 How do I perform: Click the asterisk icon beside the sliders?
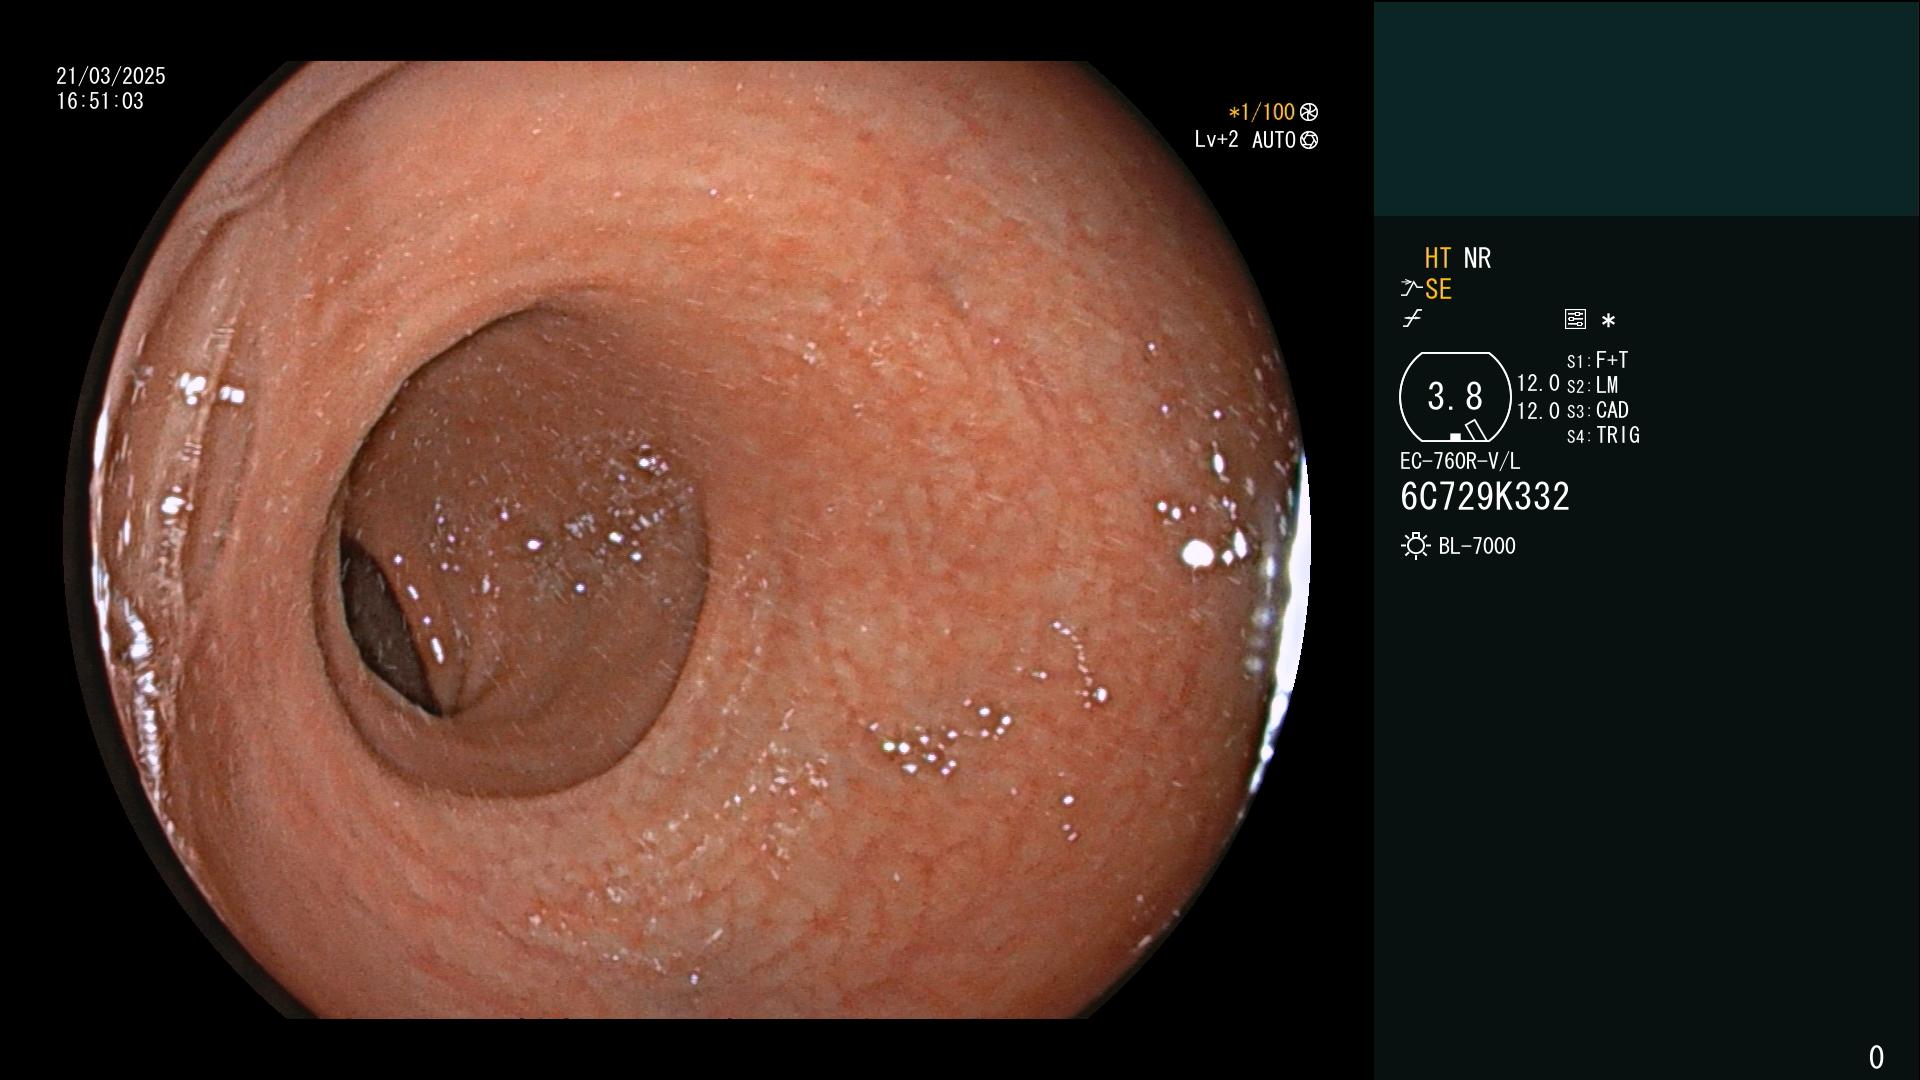[x=1608, y=321]
